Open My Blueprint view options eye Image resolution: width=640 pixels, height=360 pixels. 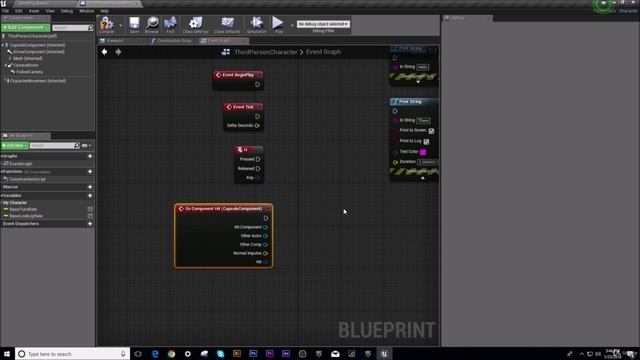click(85, 146)
